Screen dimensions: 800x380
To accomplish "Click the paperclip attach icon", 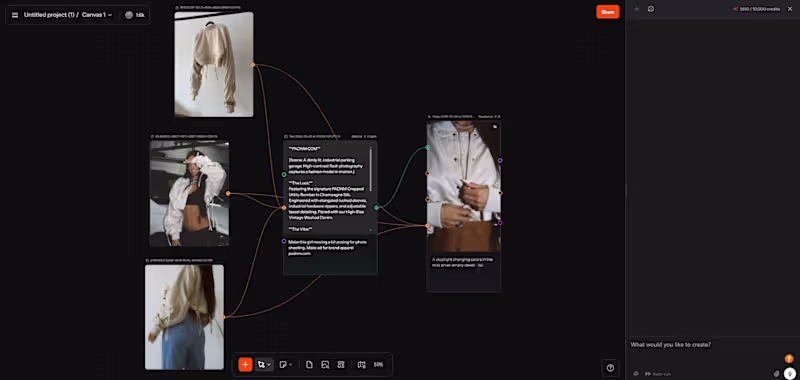I will (777, 373).
